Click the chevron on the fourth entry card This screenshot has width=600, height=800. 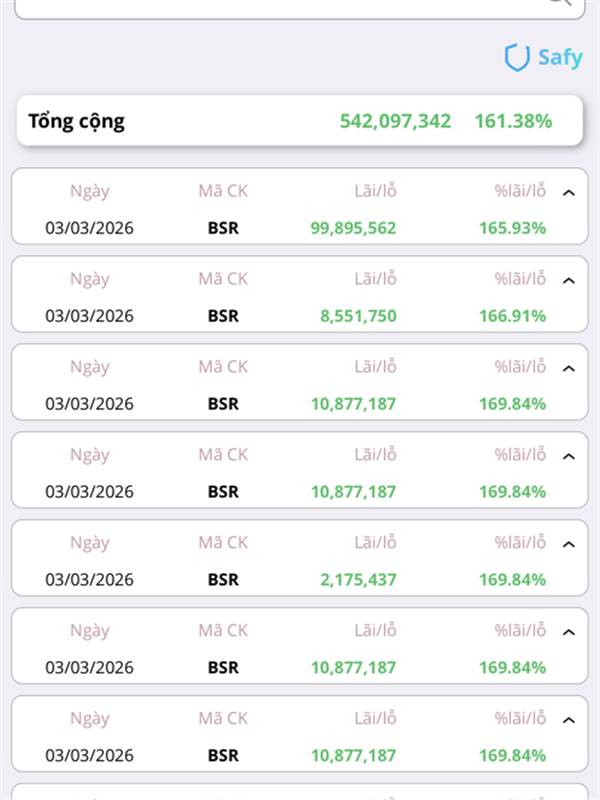coord(569,456)
